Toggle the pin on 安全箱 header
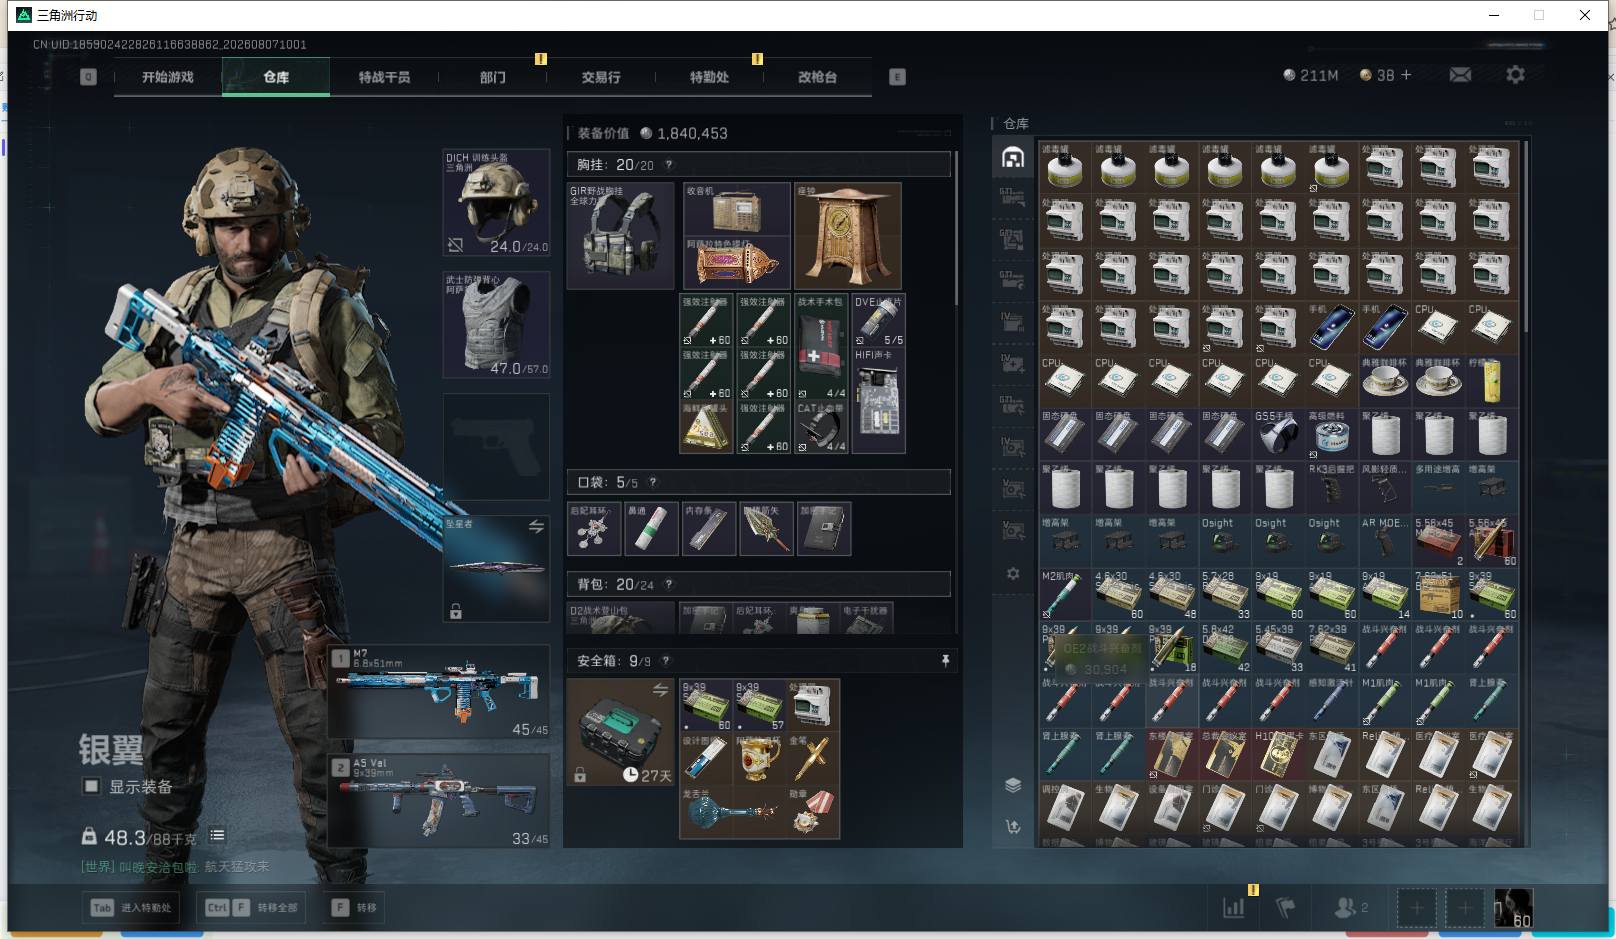1616x939 pixels. [x=945, y=661]
